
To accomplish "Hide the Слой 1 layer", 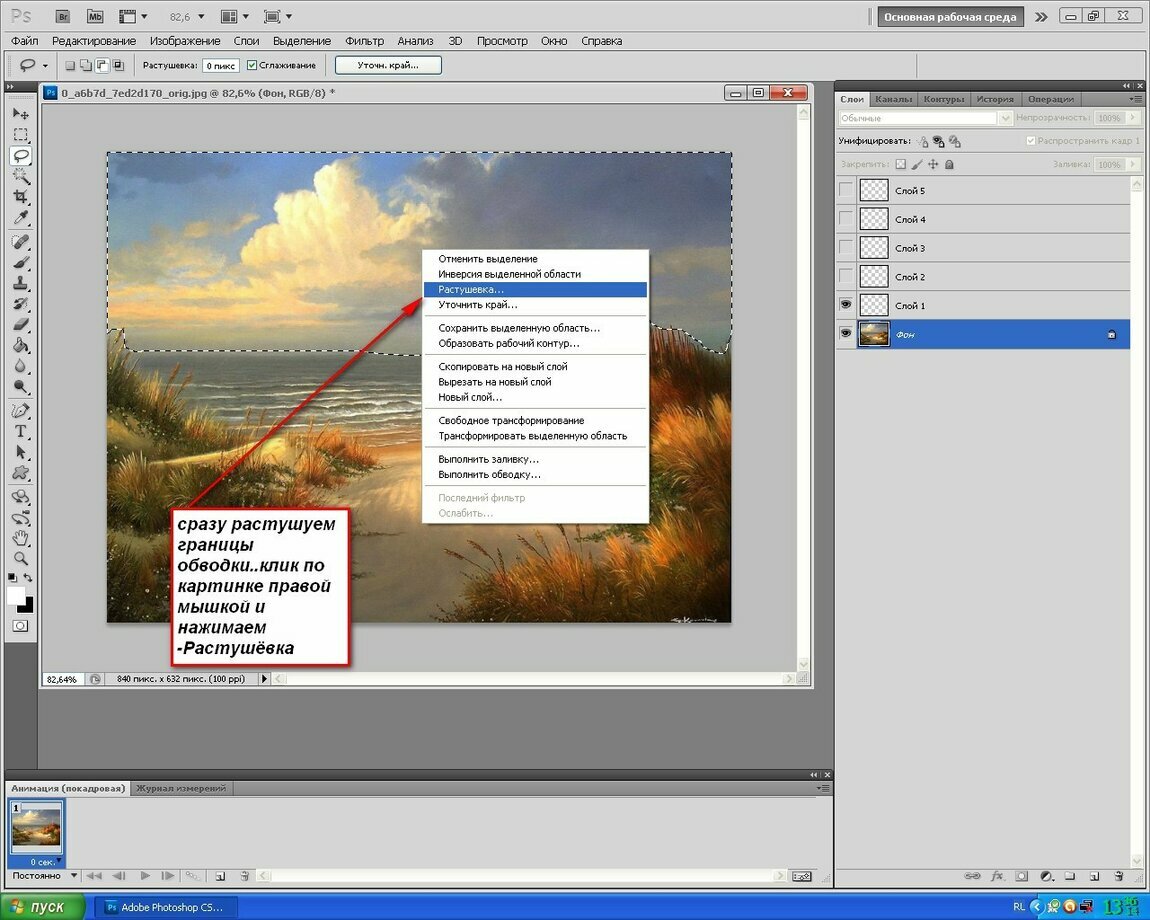I will pos(846,304).
